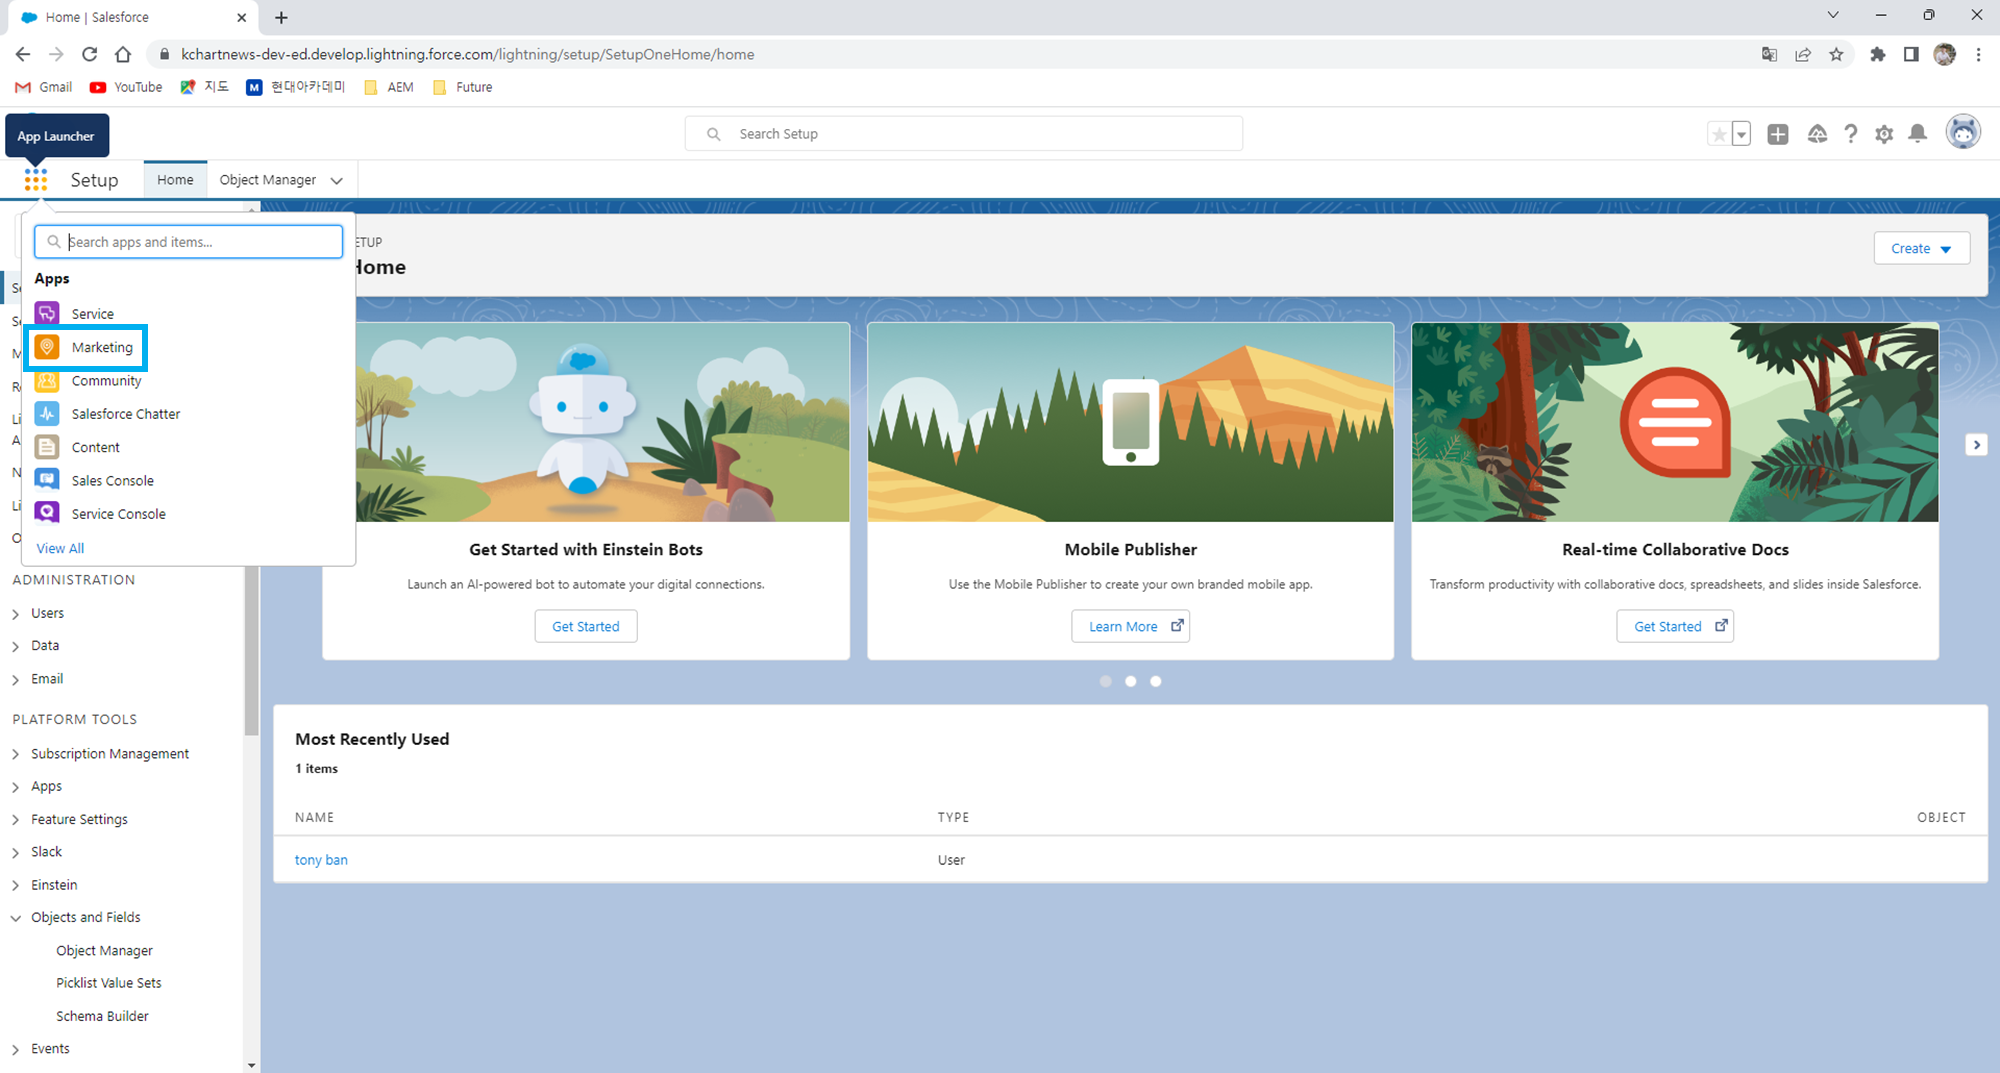
Task: Open the Trailhead guidance icon
Action: [x=1817, y=134]
